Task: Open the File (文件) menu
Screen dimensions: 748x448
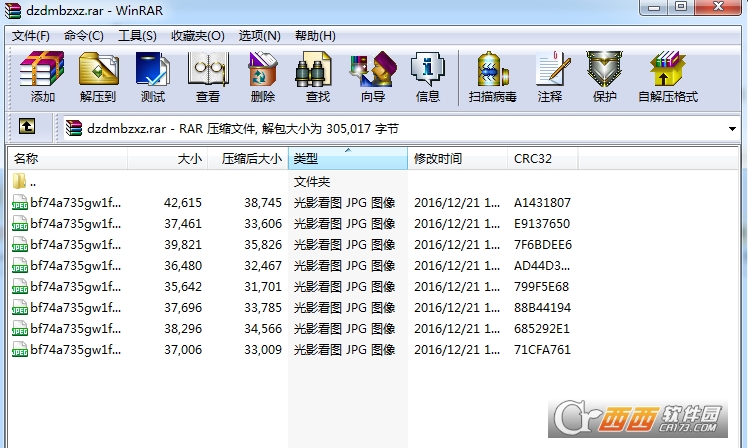Action: tap(31, 36)
